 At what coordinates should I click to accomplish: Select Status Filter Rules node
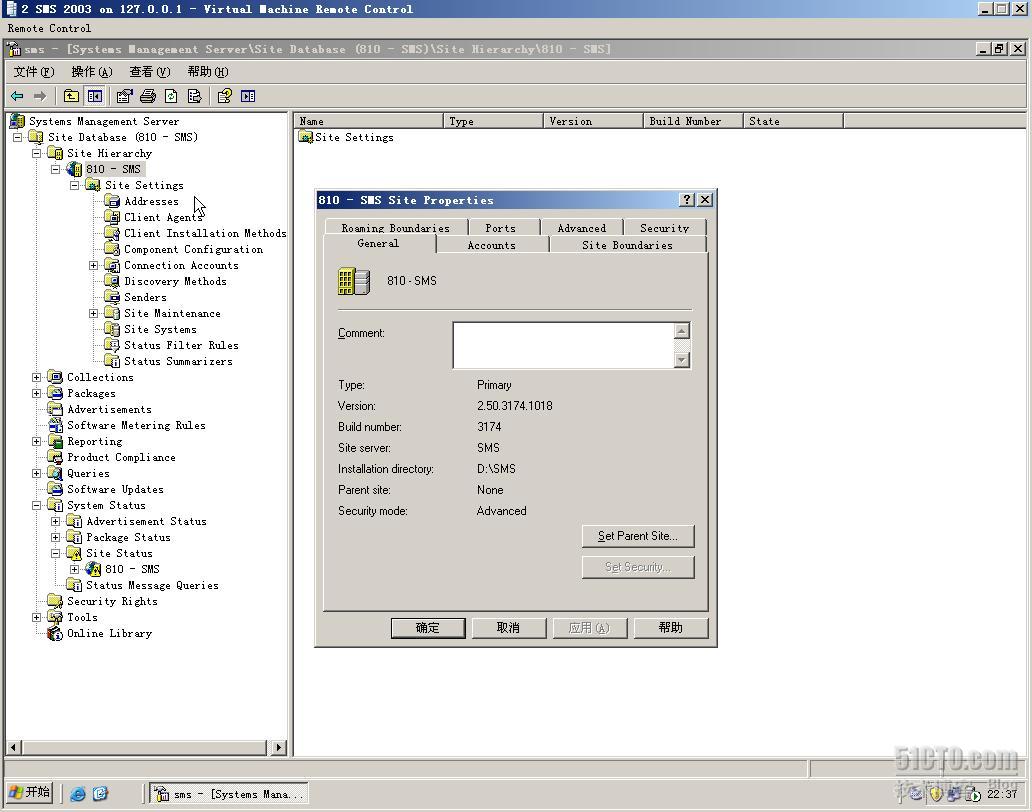pos(181,345)
